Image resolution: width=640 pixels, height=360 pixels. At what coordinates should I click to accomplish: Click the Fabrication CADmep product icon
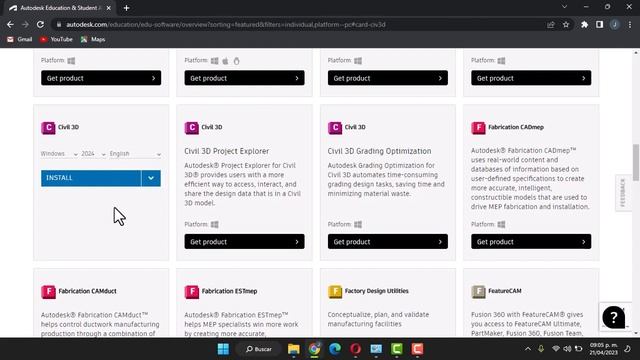click(x=478, y=128)
